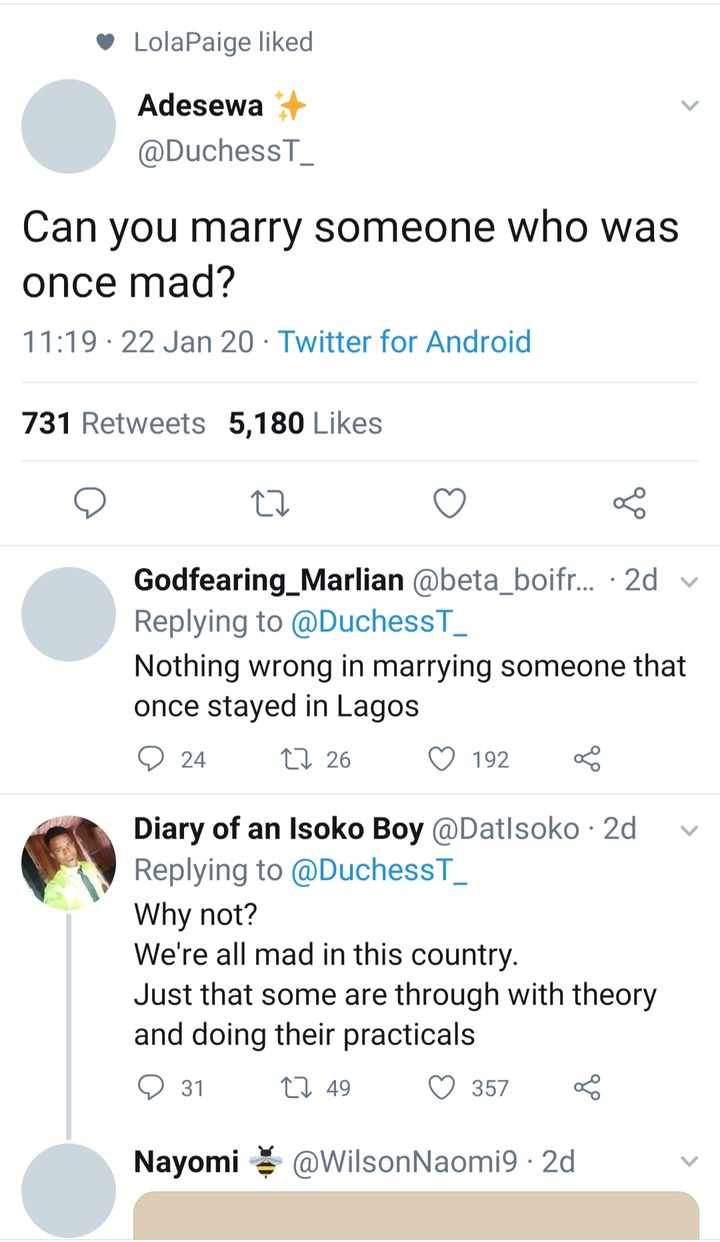Reply to Adesewa's main tweet
The image size is (720, 1242).
point(91,504)
